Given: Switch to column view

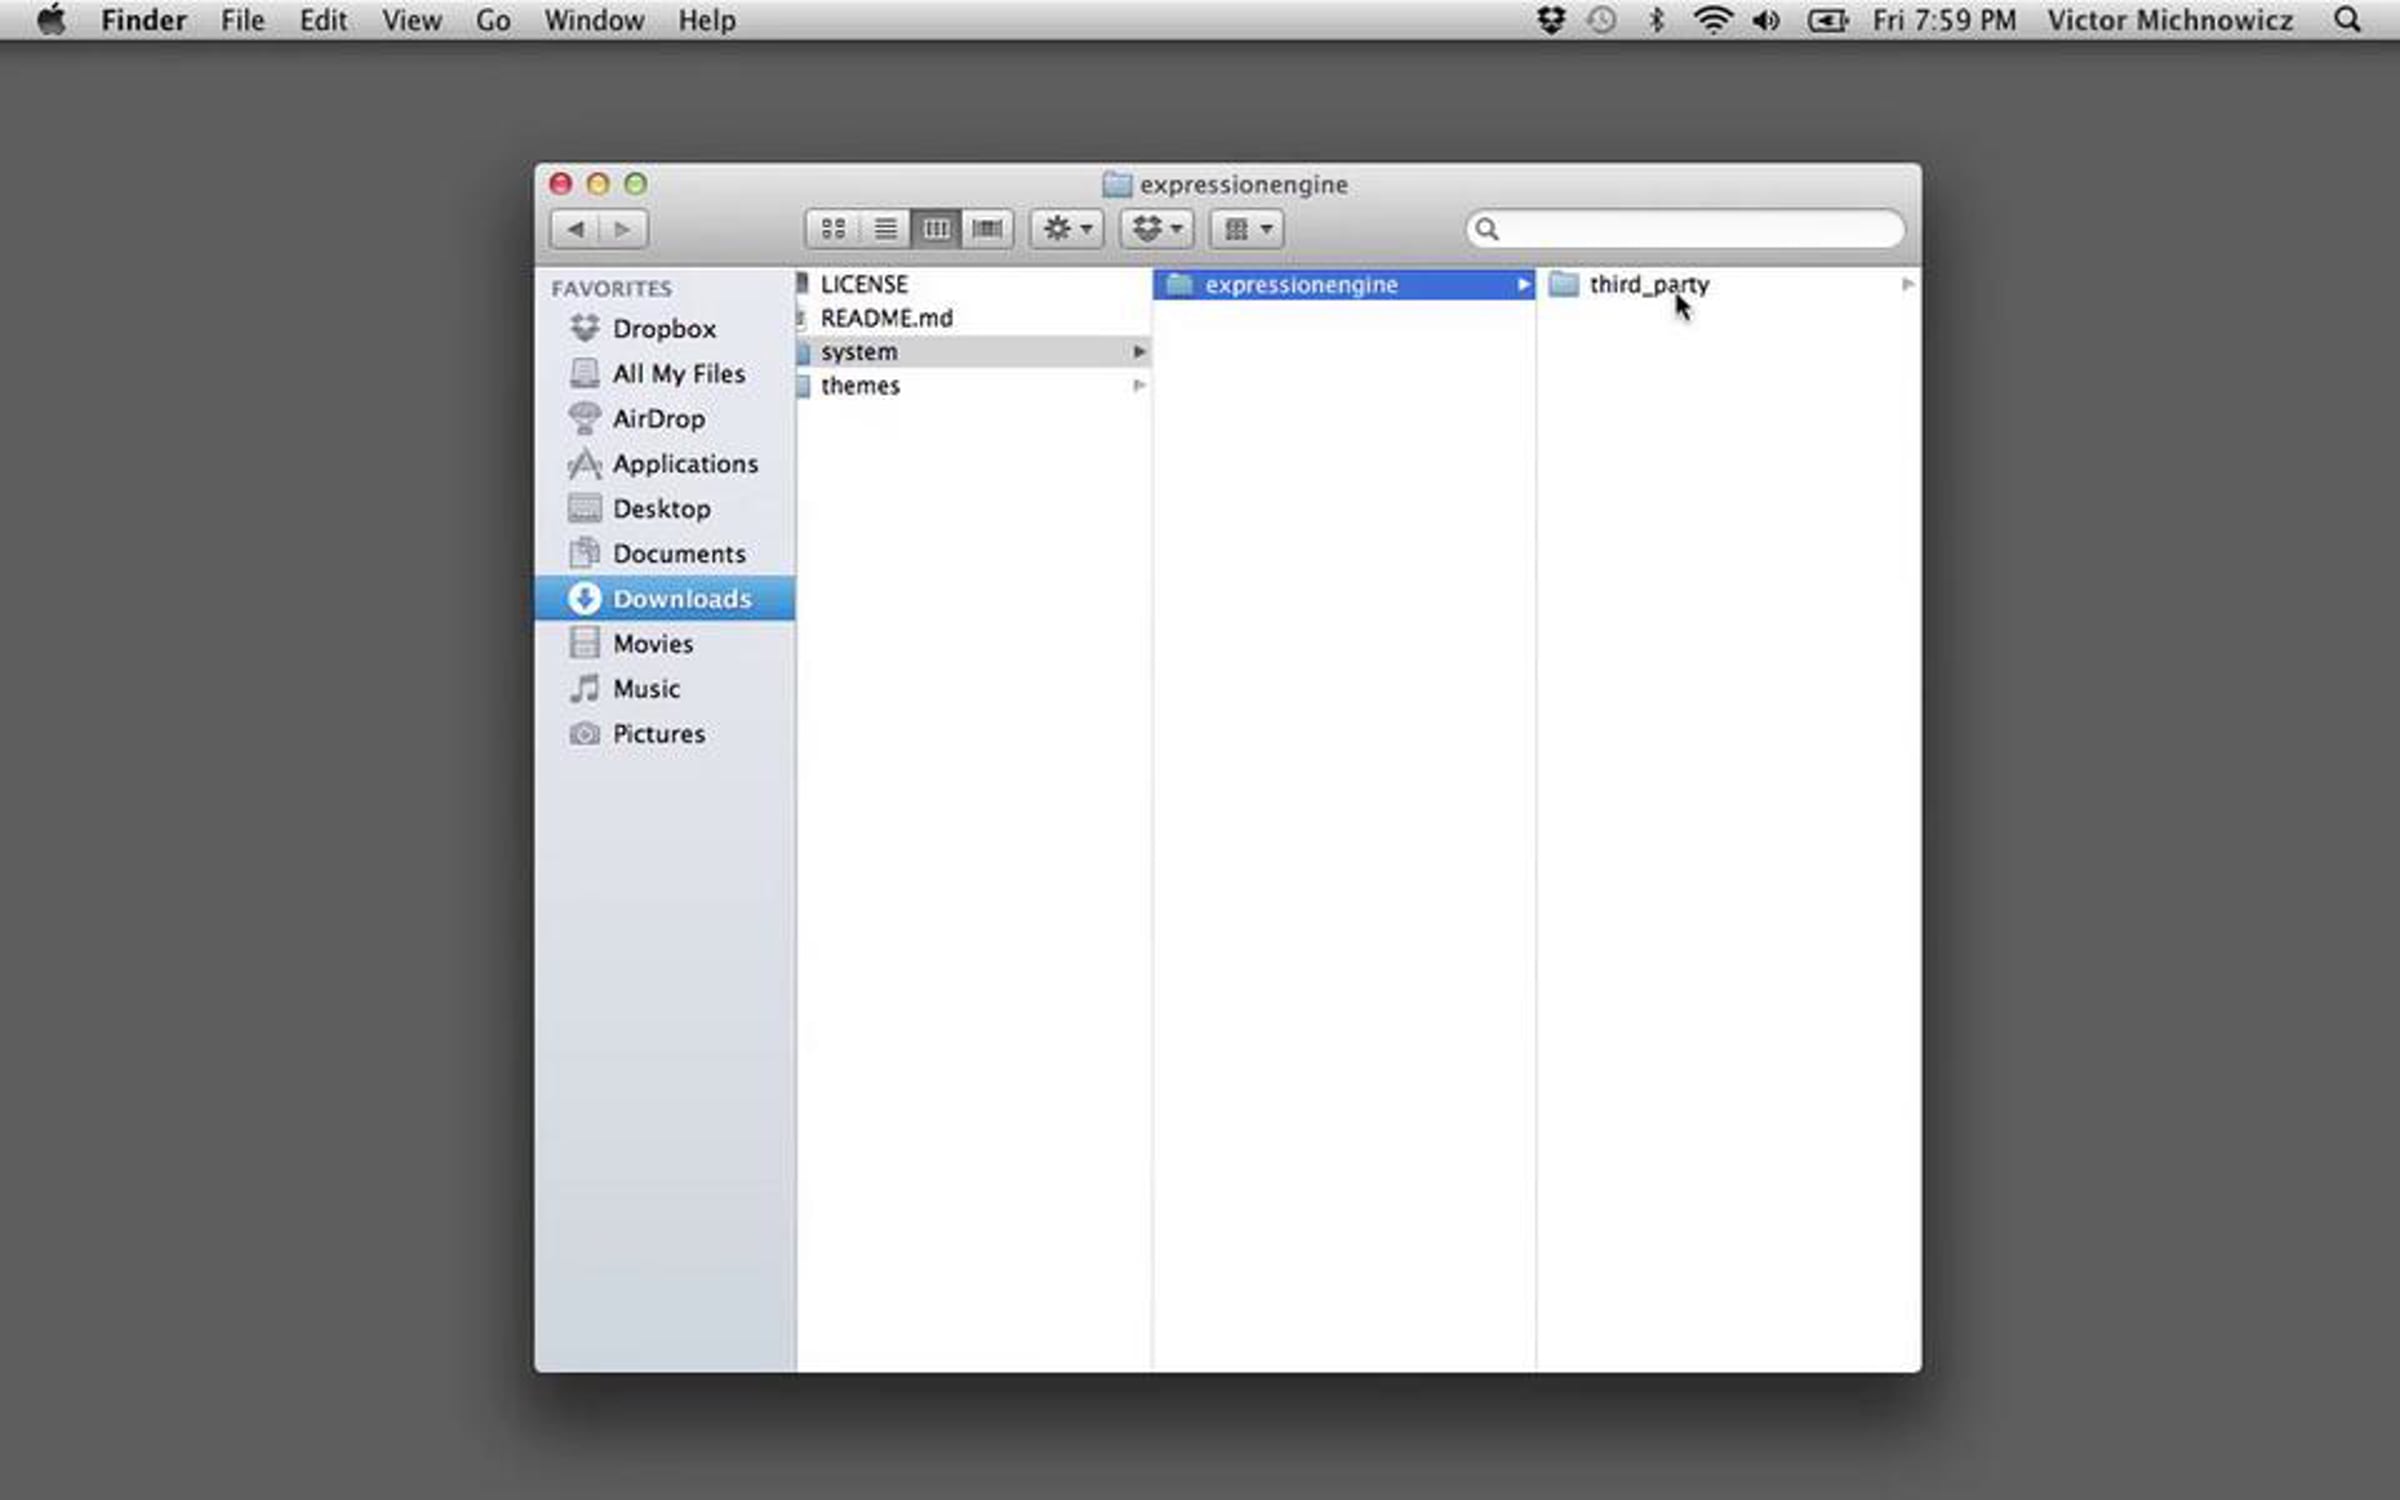Looking at the screenshot, I should (x=936, y=229).
